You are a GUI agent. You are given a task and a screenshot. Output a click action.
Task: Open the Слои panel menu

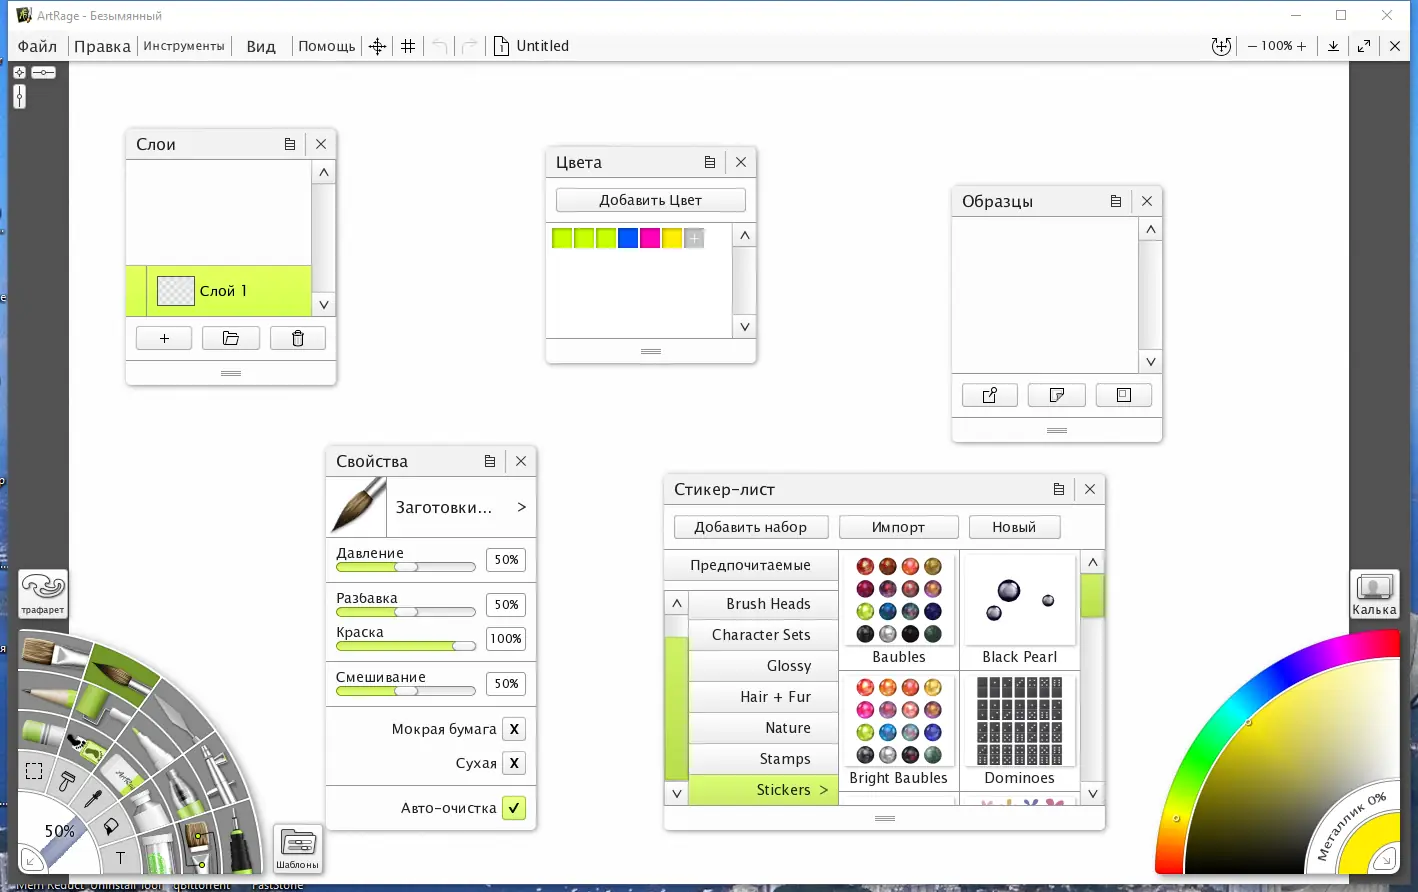[290, 144]
